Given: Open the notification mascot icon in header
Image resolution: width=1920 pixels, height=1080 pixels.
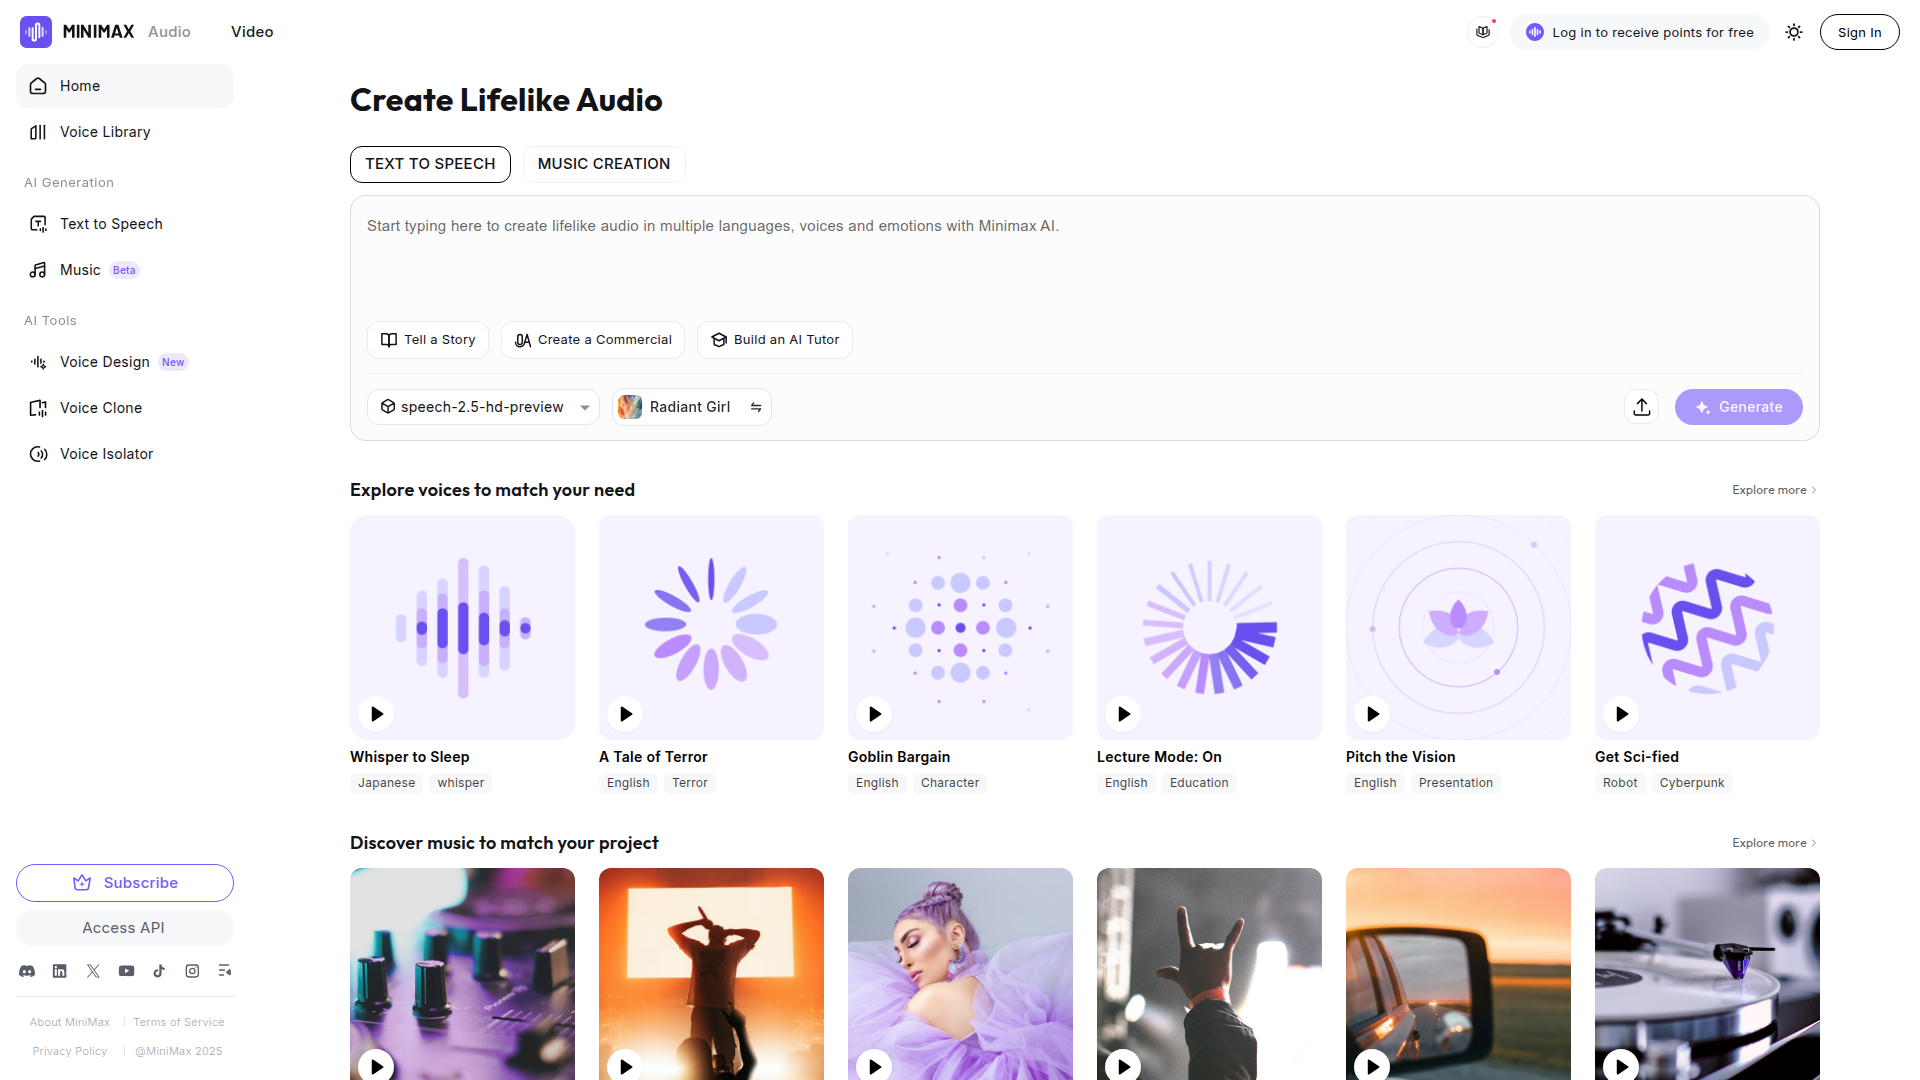Looking at the screenshot, I should (x=1483, y=32).
